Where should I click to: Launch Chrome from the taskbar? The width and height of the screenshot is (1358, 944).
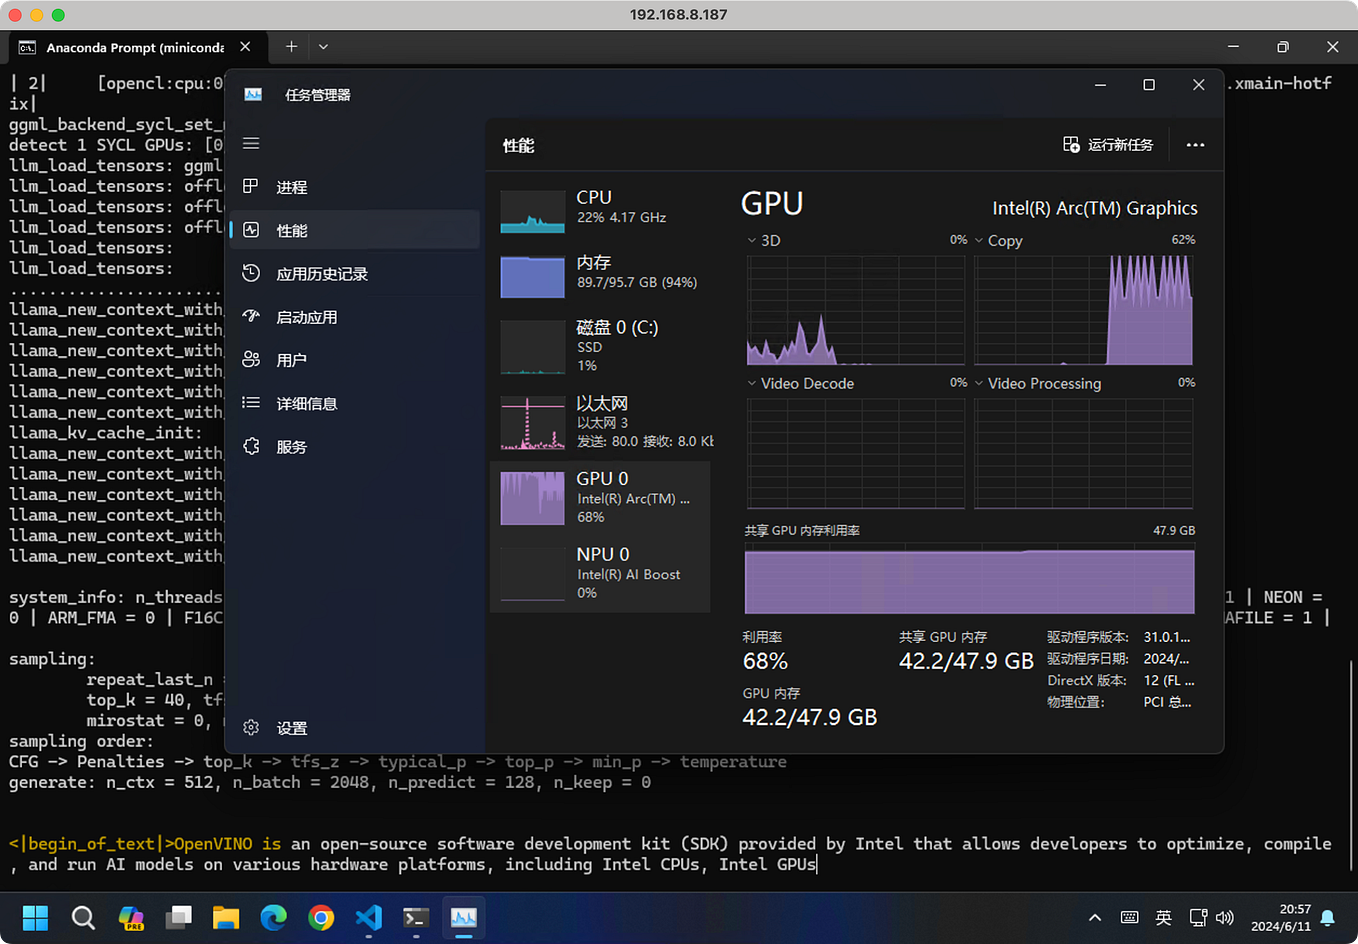click(319, 917)
